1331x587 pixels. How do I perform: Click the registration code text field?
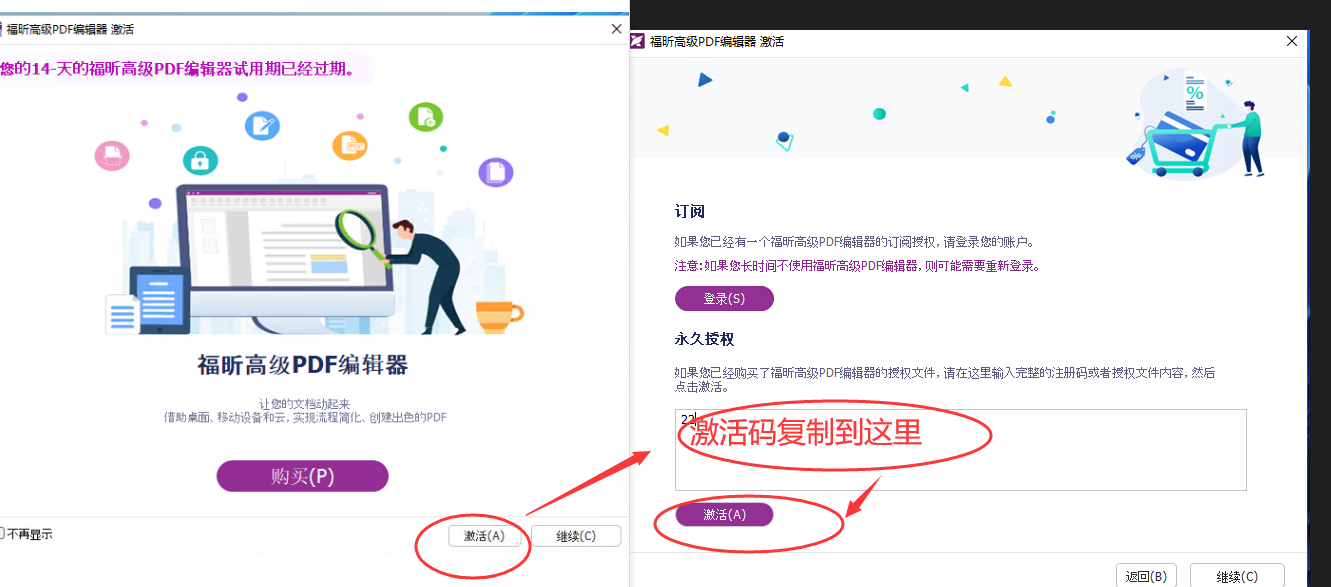click(960, 450)
